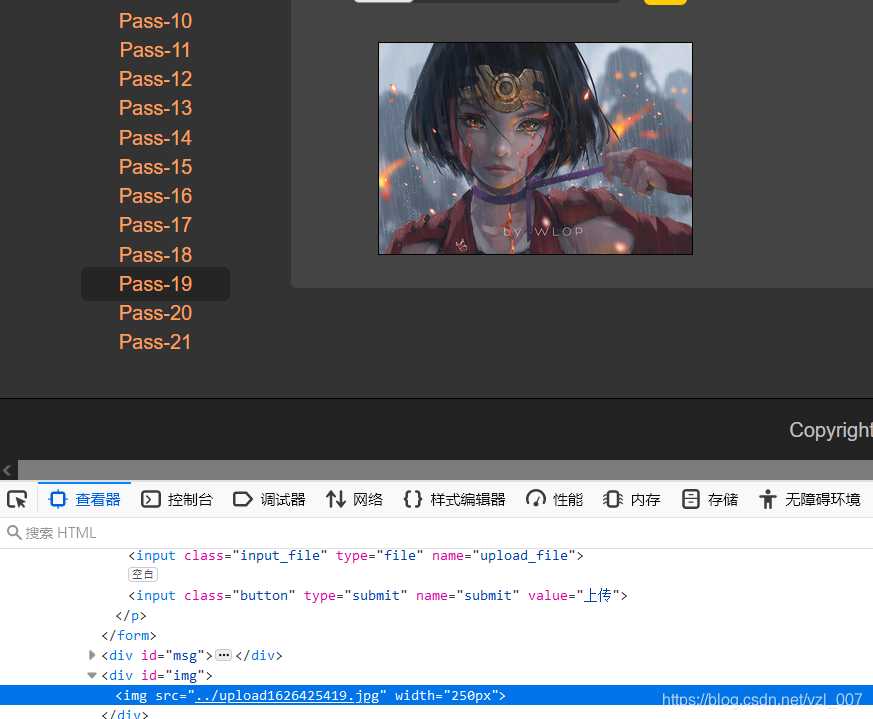Open the 样式编辑器 style editor tab
873x719 pixels.
click(x=454, y=499)
